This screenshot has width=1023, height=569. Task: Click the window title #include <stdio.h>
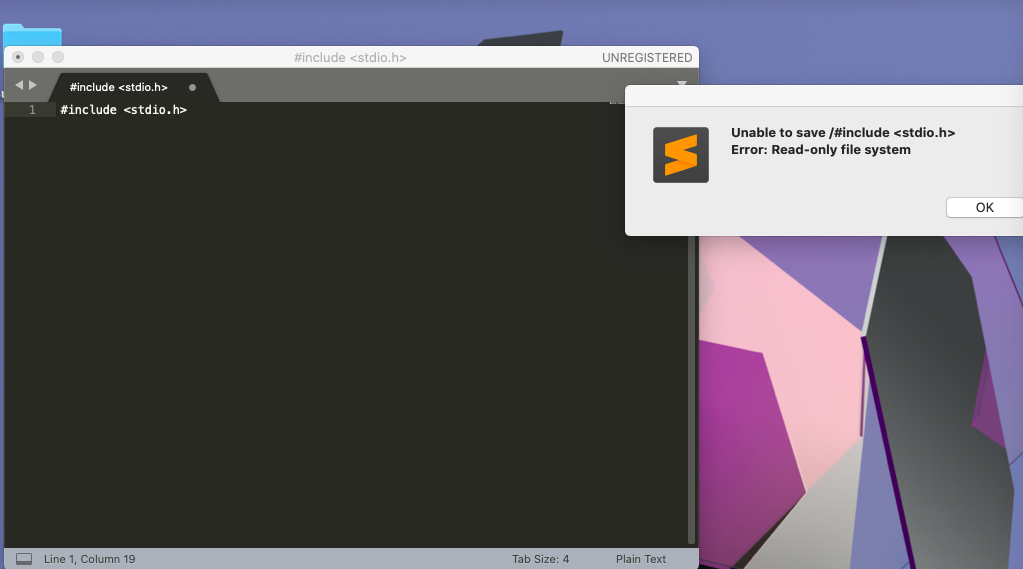350,58
